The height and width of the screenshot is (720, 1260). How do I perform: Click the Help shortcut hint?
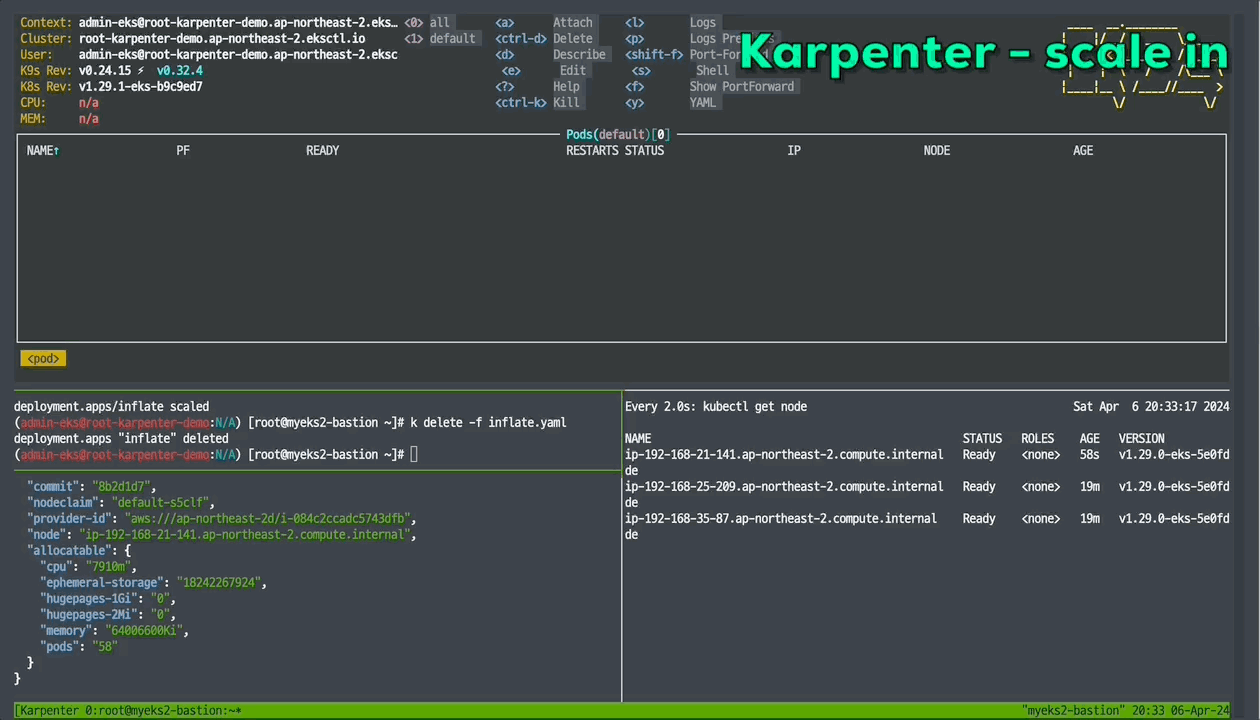point(566,86)
